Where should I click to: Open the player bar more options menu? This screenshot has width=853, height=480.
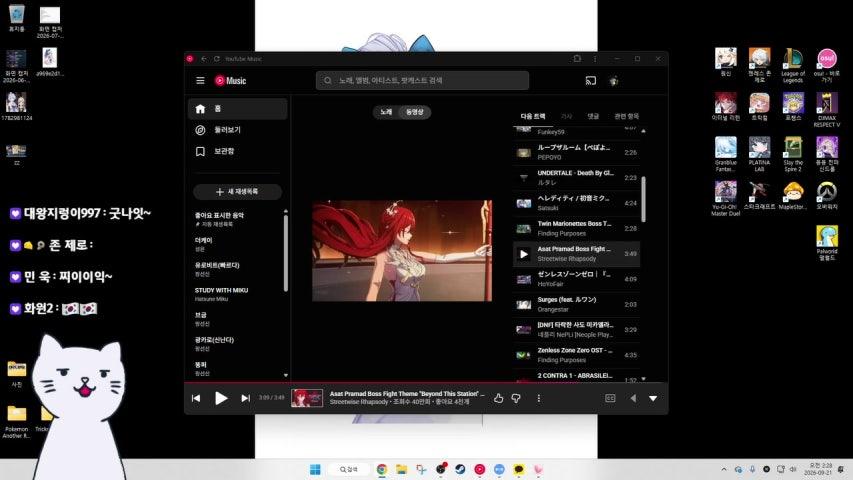539,398
